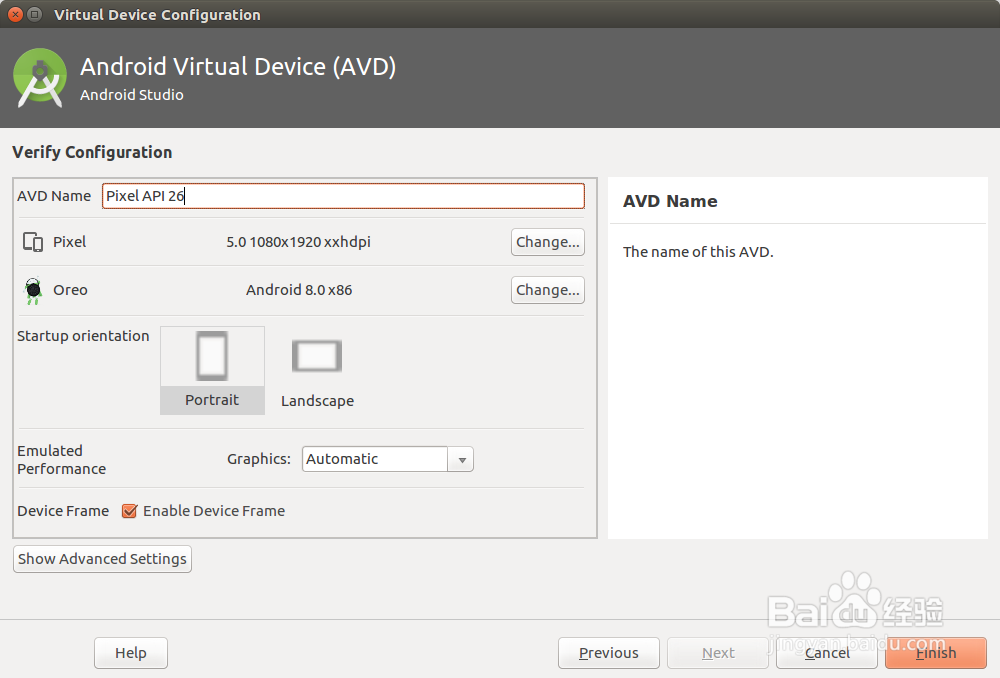Image resolution: width=1000 pixels, height=678 pixels.
Task: Select Landscape startup orientation
Action: coord(317,373)
